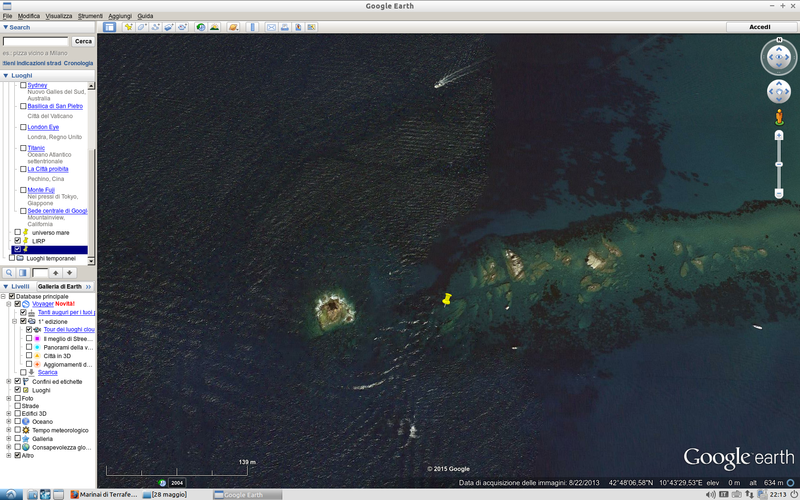Click the search text input field
The image size is (800, 500).
click(35, 41)
